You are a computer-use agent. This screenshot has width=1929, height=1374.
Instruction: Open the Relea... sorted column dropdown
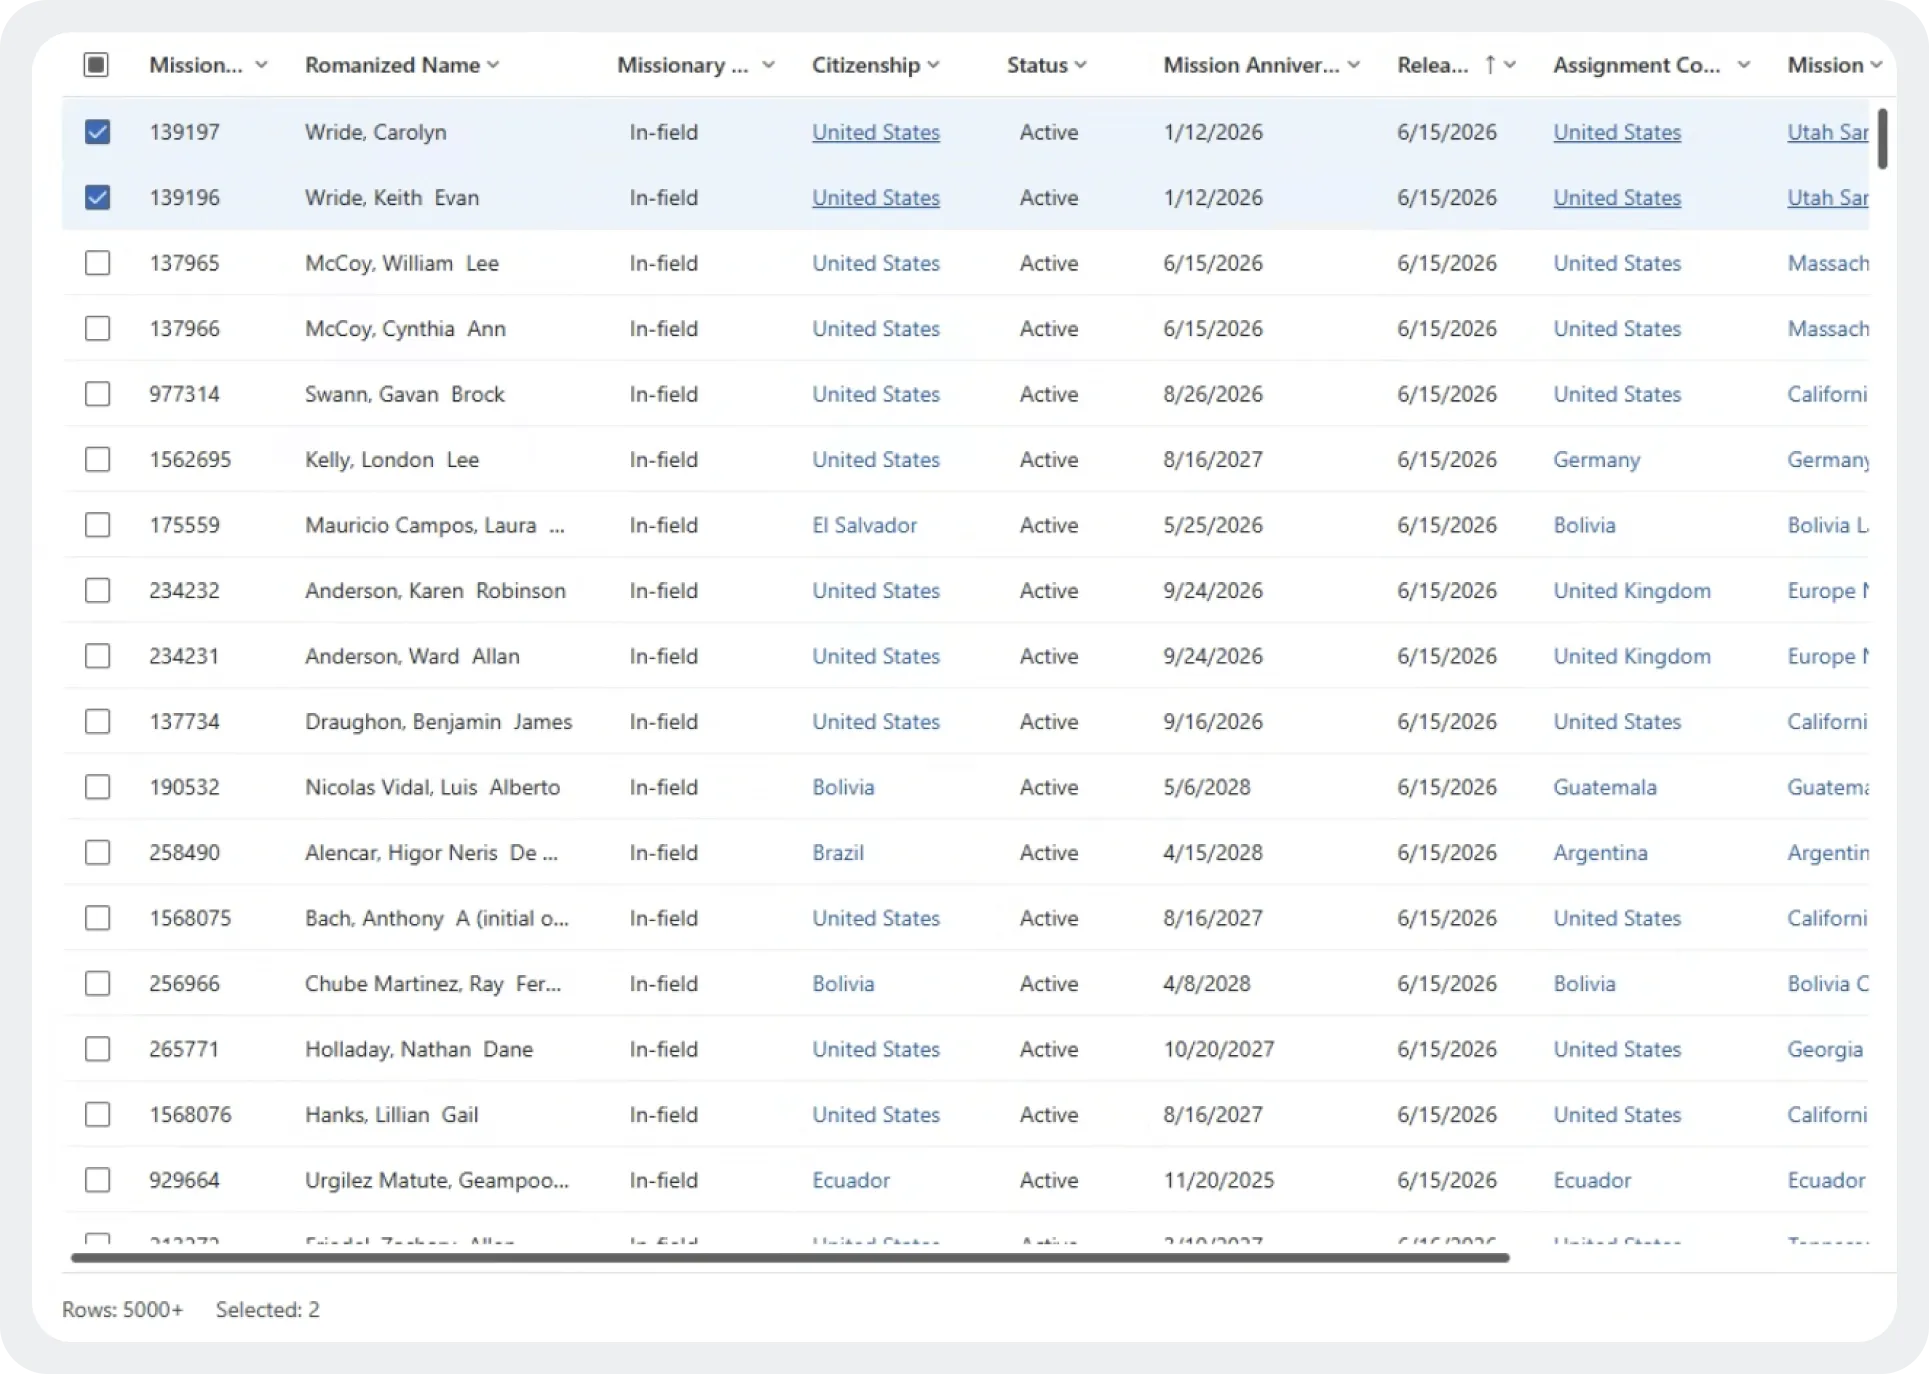(x=1510, y=65)
